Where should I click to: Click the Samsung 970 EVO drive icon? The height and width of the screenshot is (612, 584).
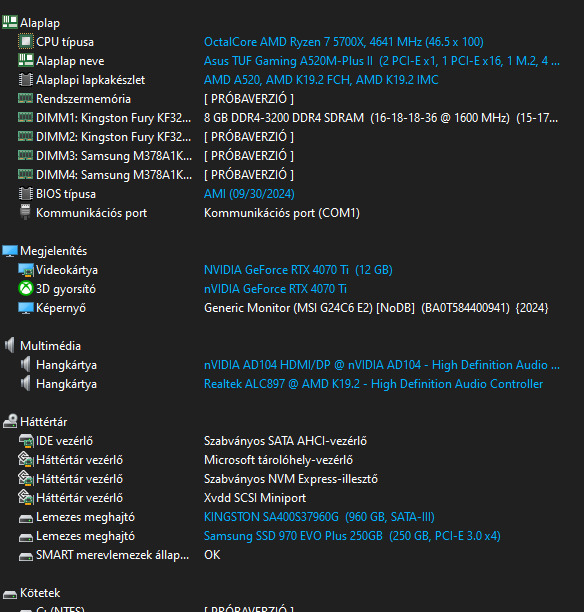(26, 537)
